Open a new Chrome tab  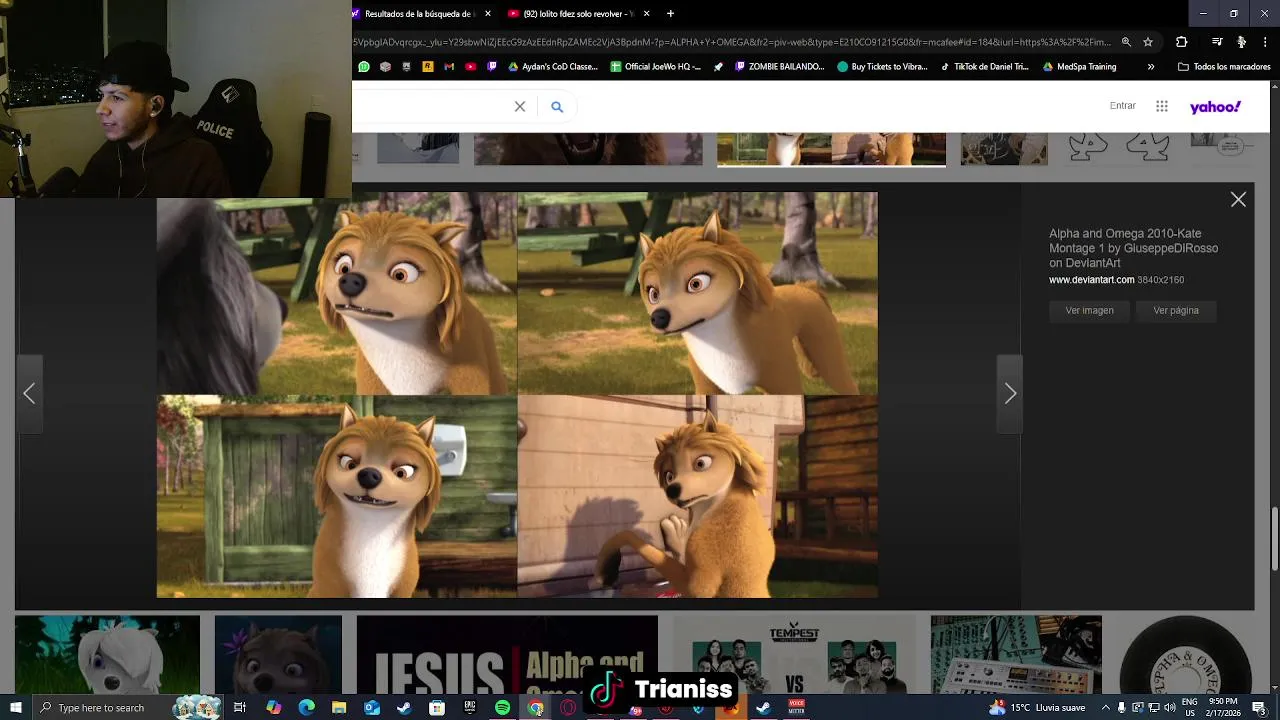(670, 14)
